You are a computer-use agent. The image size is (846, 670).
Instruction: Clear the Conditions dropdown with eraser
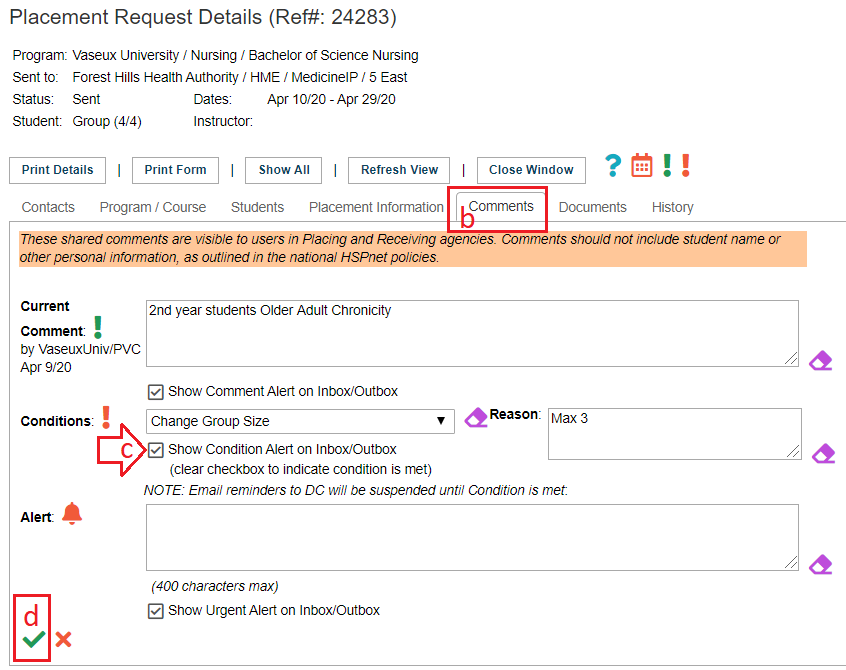click(x=476, y=418)
